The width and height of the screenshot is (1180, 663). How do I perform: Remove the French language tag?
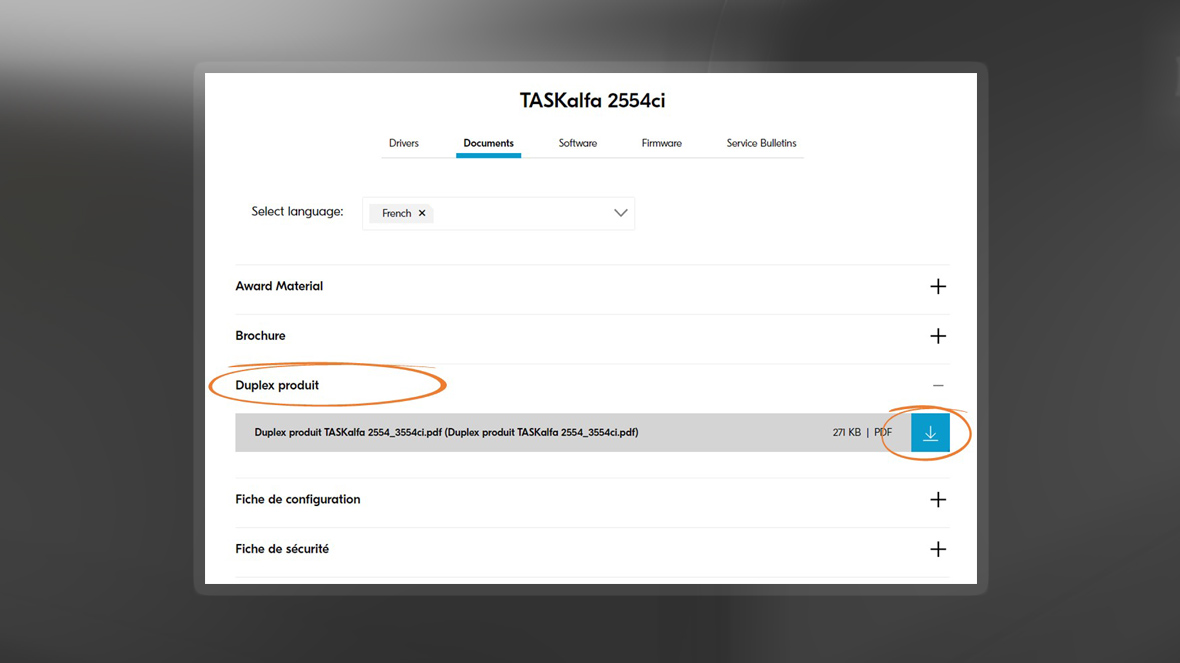pyautogui.click(x=422, y=213)
